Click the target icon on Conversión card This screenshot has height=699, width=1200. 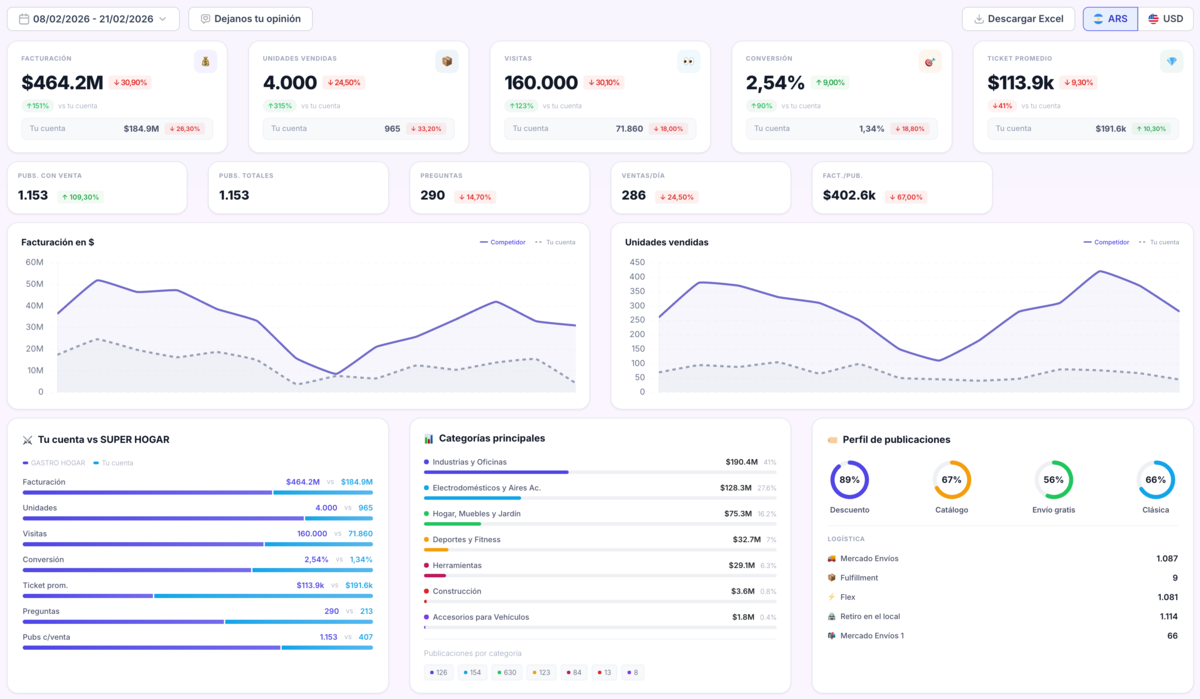tap(930, 62)
